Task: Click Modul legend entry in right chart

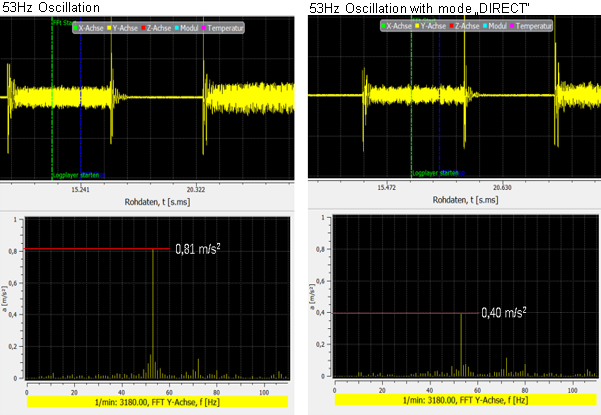Action: click(x=495, y=26)
